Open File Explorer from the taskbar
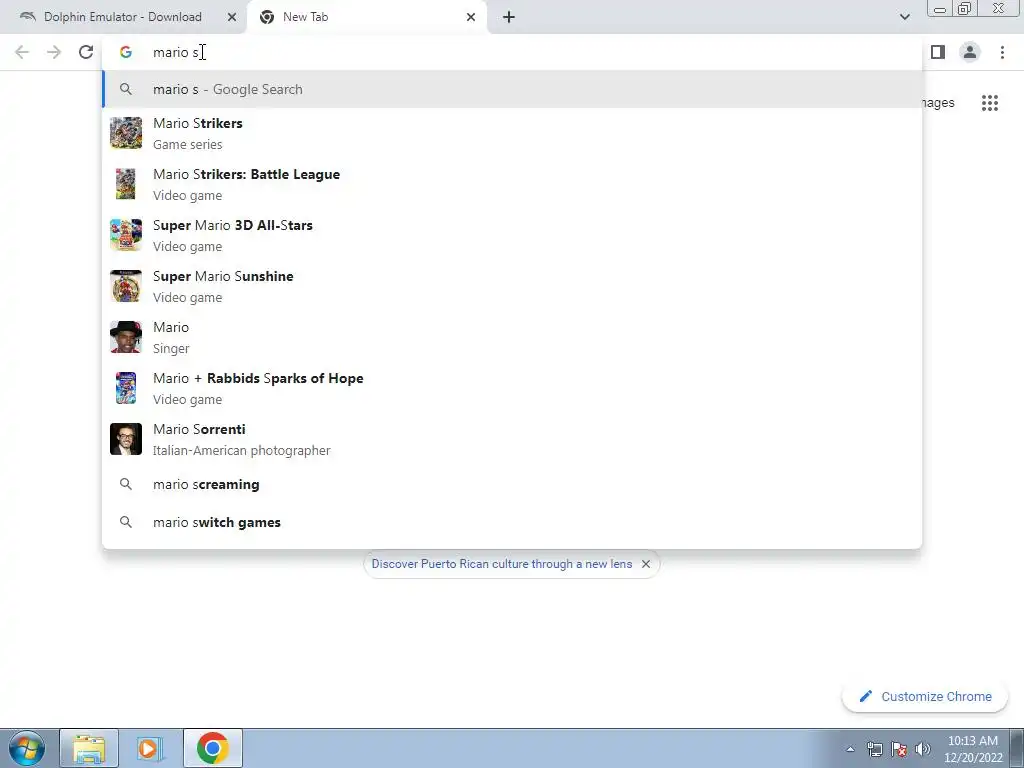The image size is (1024, 768). click(x=89, y=748)
